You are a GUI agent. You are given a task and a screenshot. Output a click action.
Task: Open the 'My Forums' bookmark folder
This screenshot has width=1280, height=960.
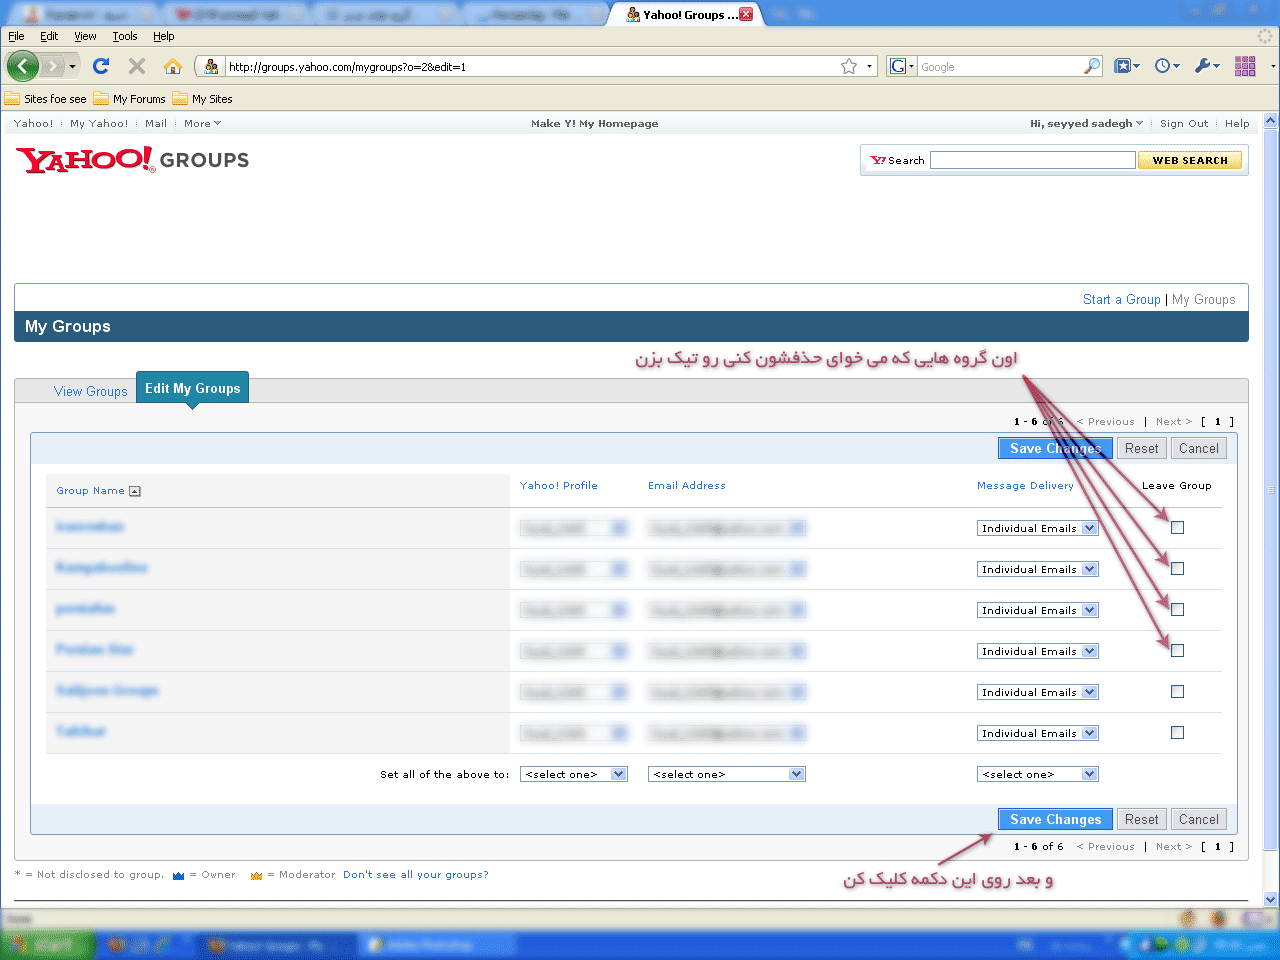coord(130,99)
